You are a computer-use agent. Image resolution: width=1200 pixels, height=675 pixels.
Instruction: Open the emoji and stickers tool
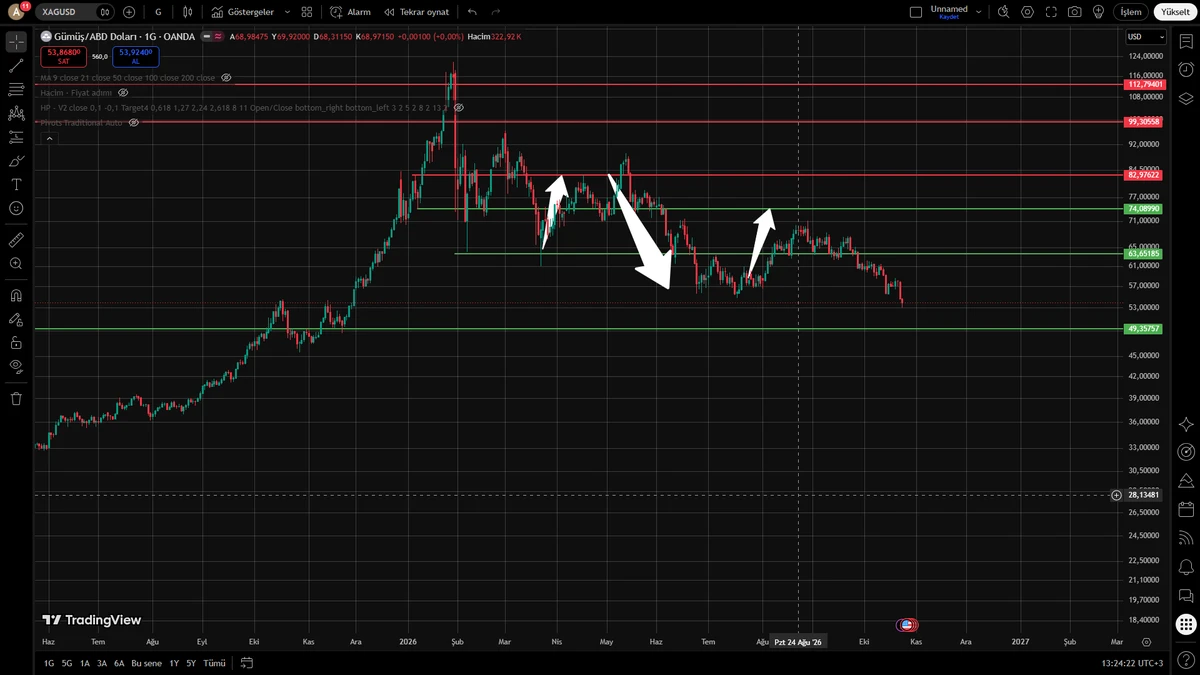pos(16,208)
